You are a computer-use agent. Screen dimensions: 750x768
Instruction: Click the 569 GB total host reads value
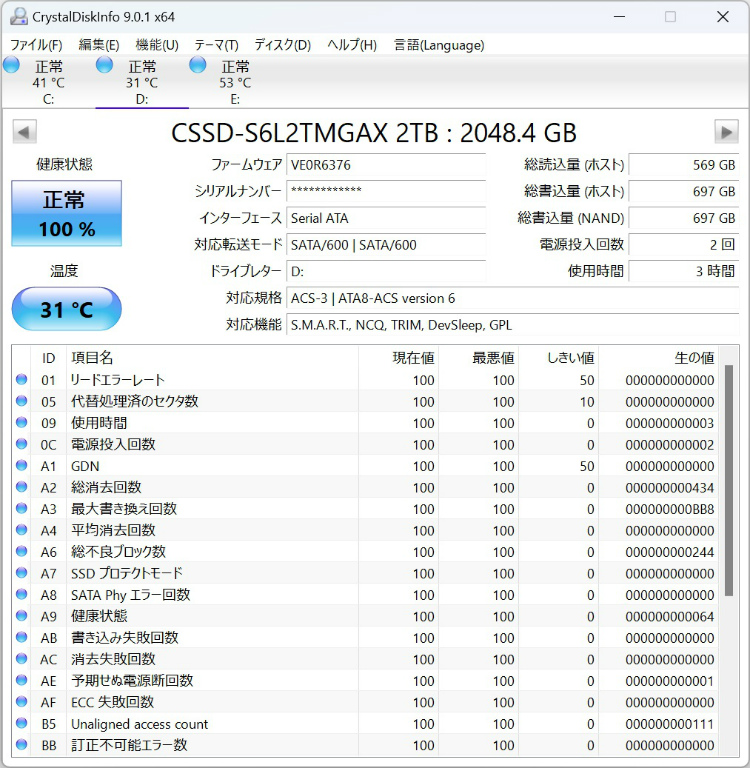(x=683, y=165)
